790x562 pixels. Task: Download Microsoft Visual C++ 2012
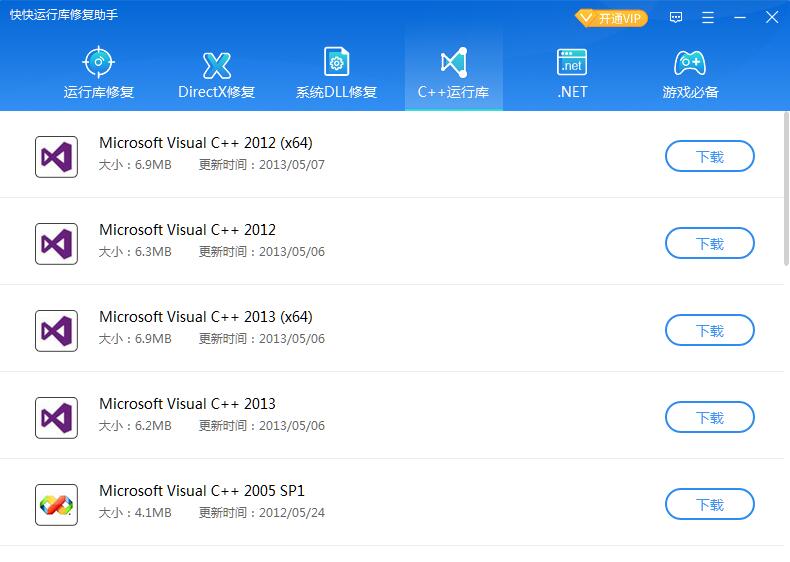710,243
